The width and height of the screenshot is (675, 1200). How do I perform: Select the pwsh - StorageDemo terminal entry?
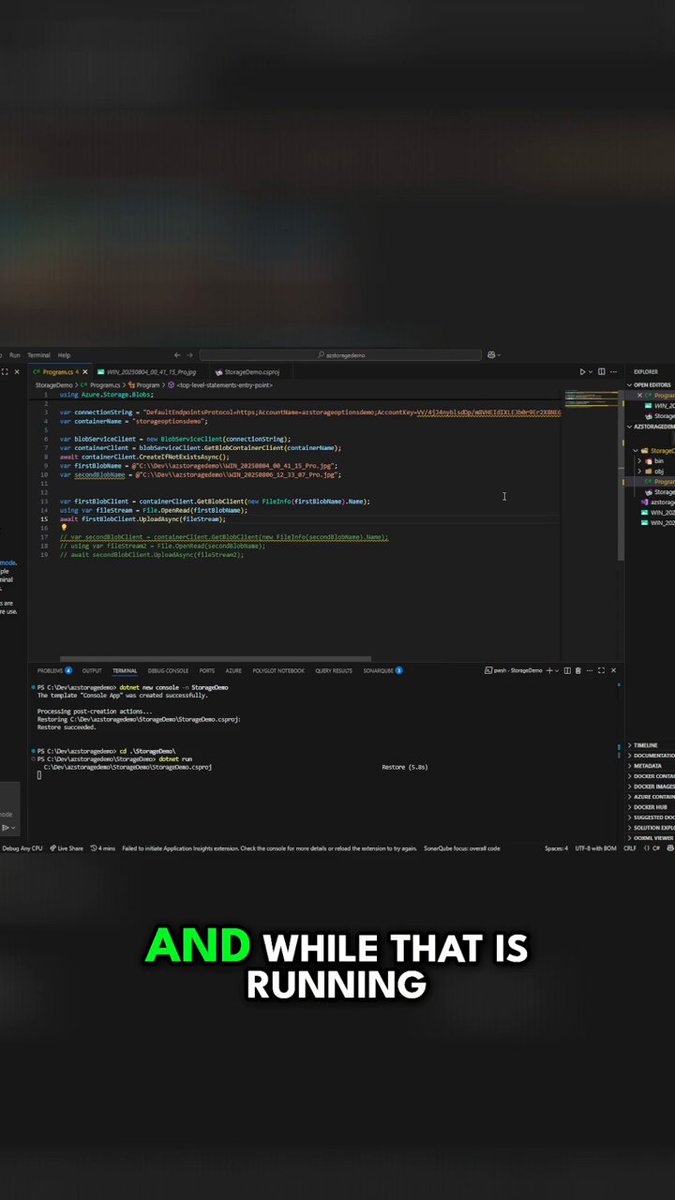click(512, 671)
